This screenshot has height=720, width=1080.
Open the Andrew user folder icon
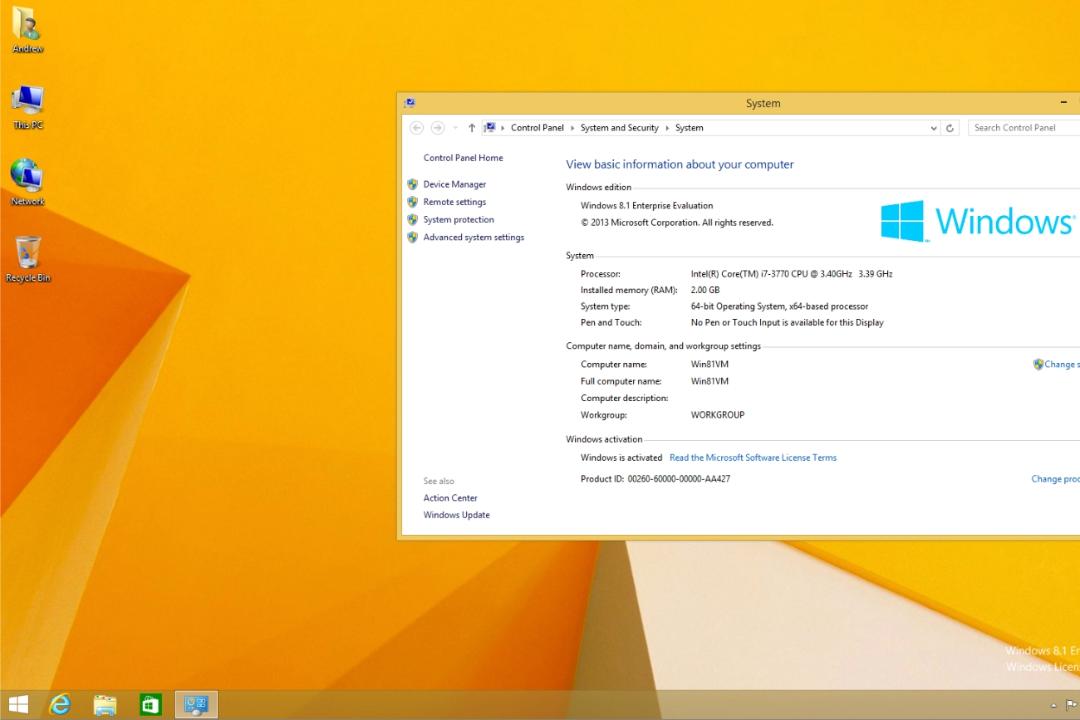click(27, 29)
